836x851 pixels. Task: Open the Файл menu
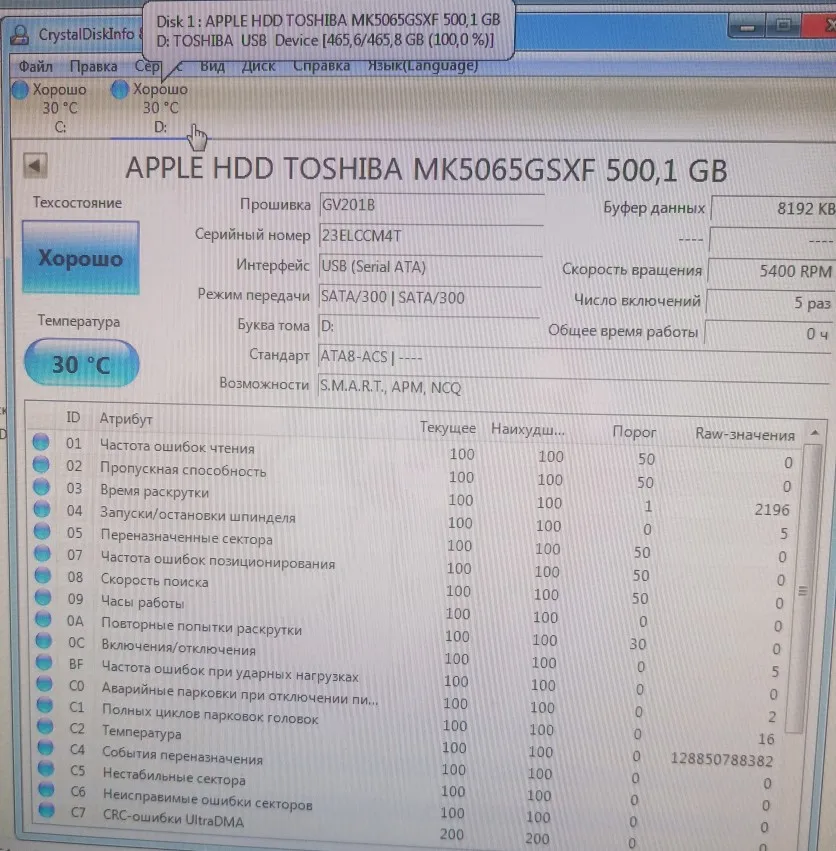(x=36, y=66)
